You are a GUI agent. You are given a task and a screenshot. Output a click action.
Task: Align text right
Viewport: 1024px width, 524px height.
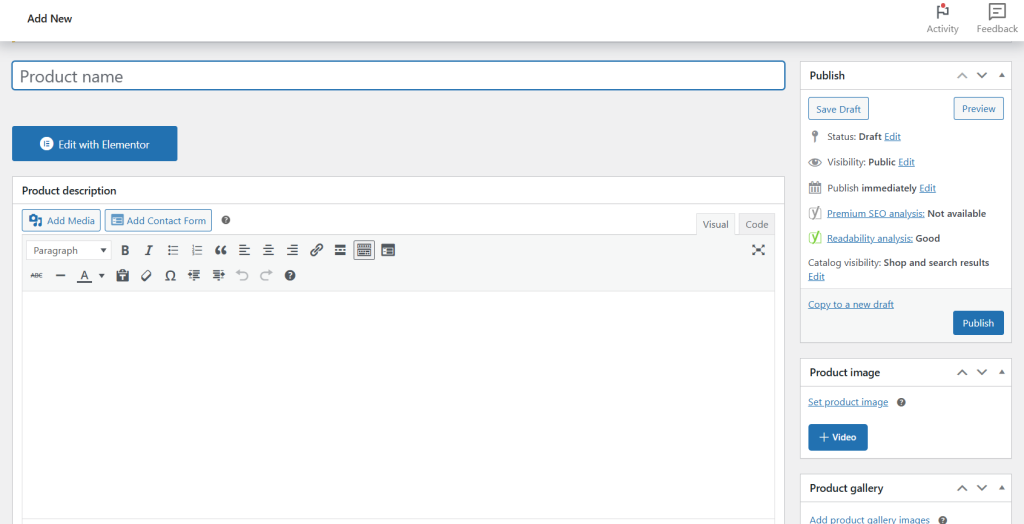point(293,250)
